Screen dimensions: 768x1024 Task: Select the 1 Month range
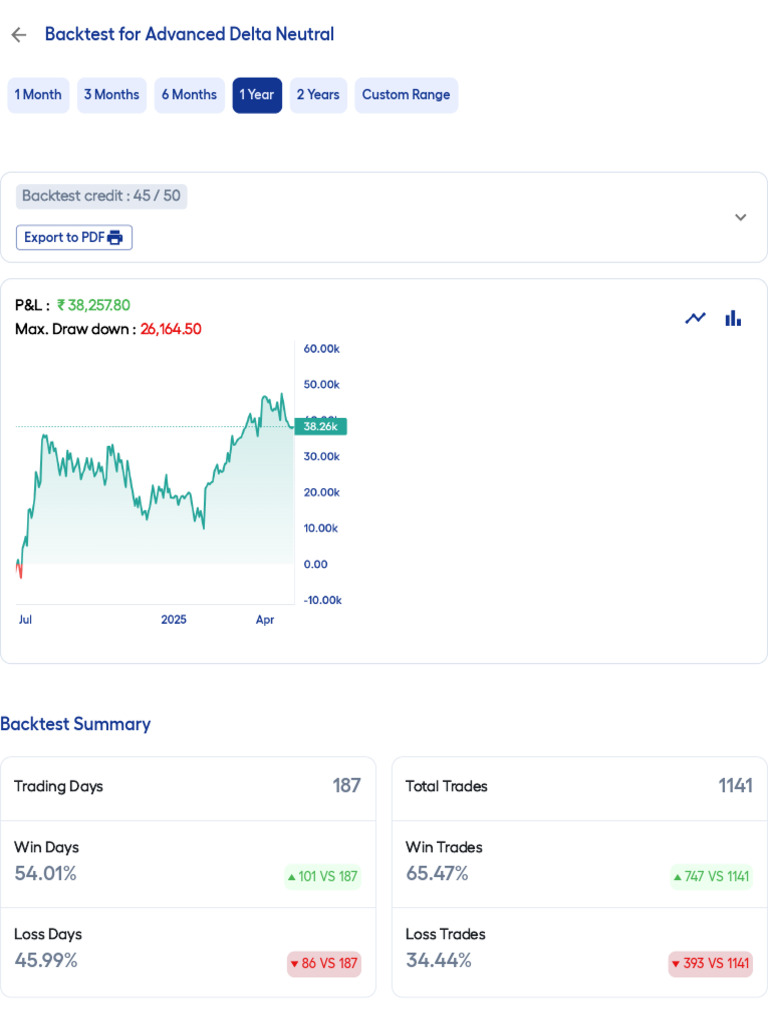point(38,95)
